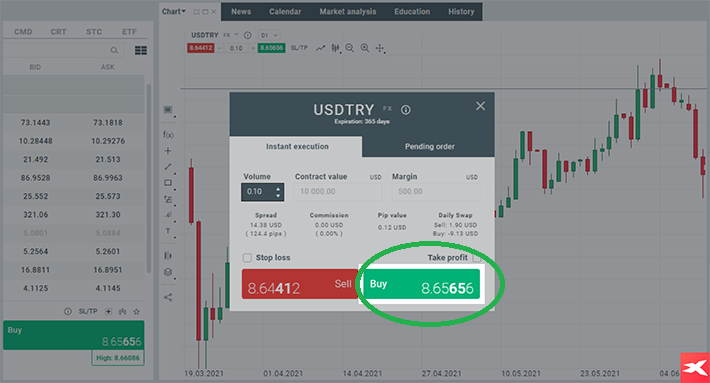The width and height of the screenshot is (710, 383).
Task: Open the Calendar tab
Action: (x=285, y=12)
